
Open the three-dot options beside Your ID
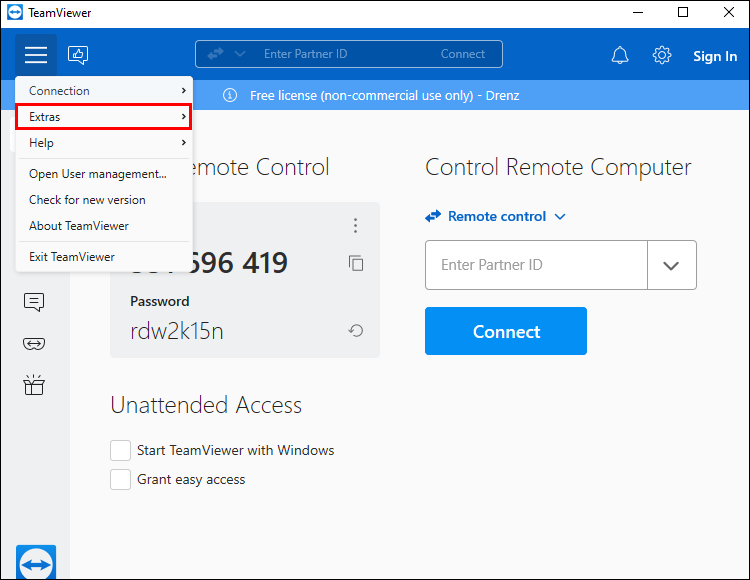(x=355, y=226)
